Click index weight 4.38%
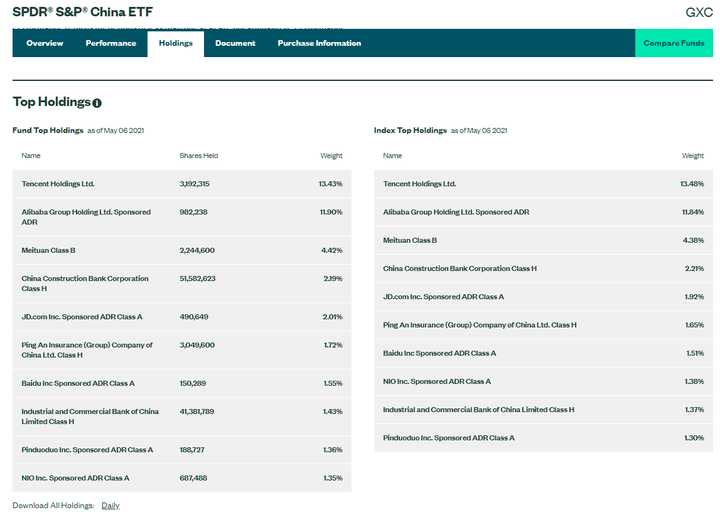720x515 pixels. click(693, 240)
